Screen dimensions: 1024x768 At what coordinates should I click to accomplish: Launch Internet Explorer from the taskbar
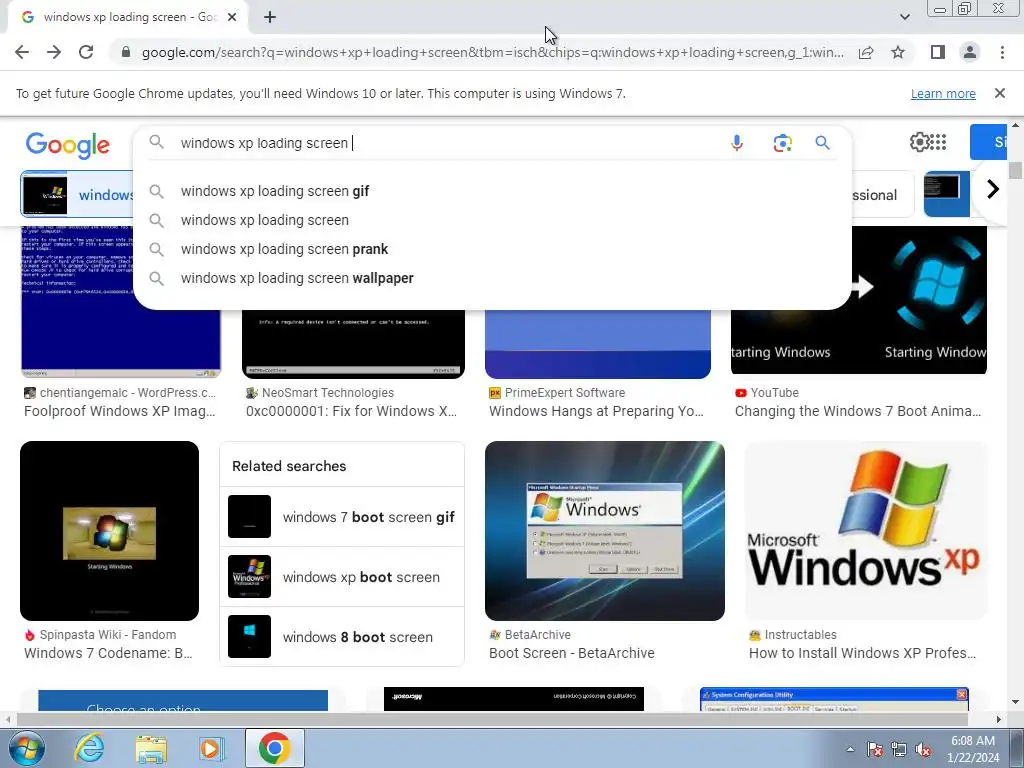click(89, 748)
